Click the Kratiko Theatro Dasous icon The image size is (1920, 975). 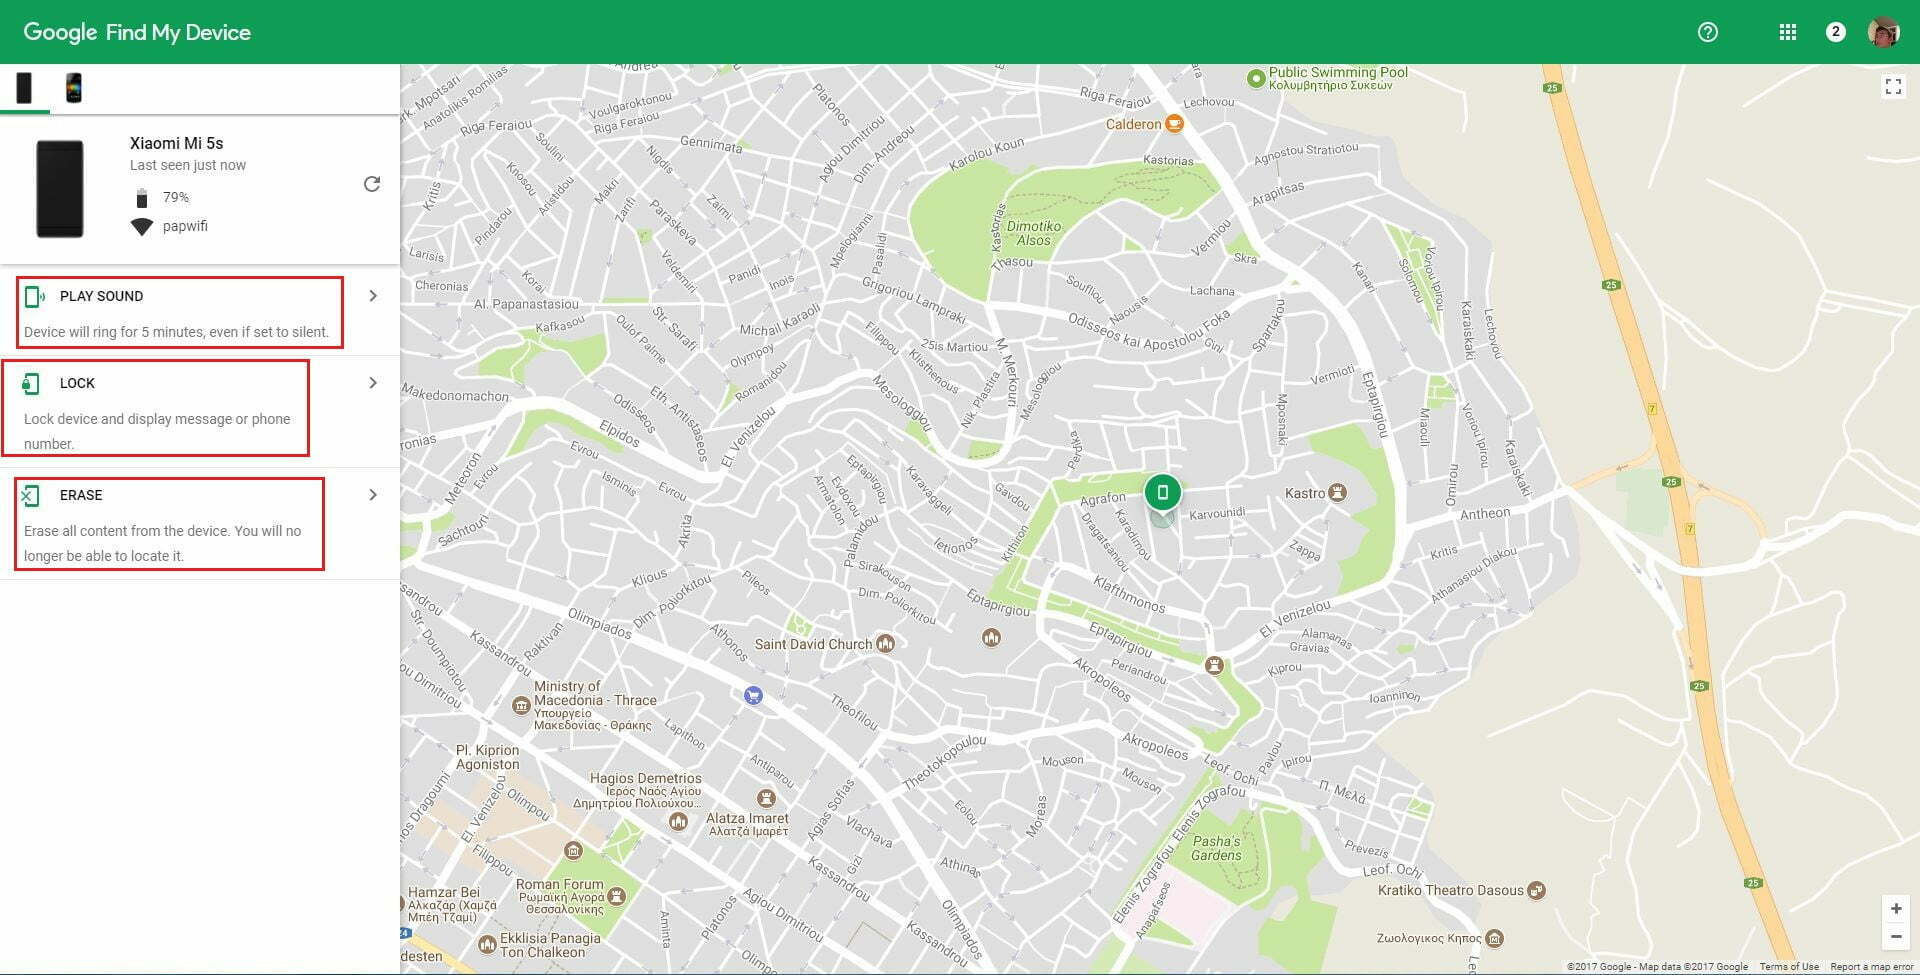[x=1537, y=890]
